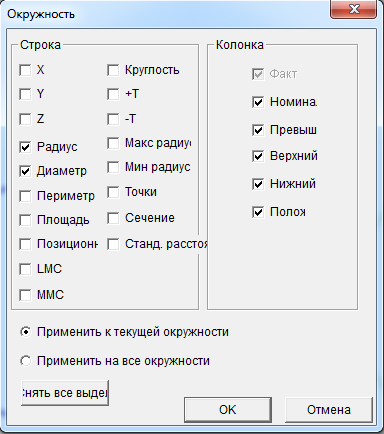The image size is (384, 434).
Task: Uncheck the Верхний column checkbox
Action: (x=258, y=156)
